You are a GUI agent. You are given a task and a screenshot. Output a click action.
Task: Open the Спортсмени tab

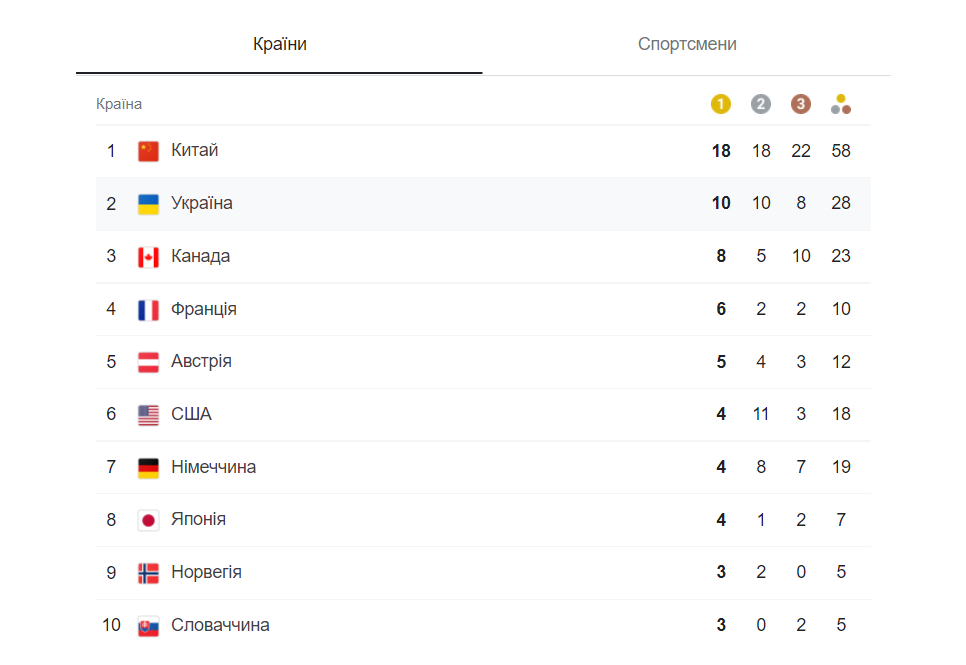tap(687, 44)
